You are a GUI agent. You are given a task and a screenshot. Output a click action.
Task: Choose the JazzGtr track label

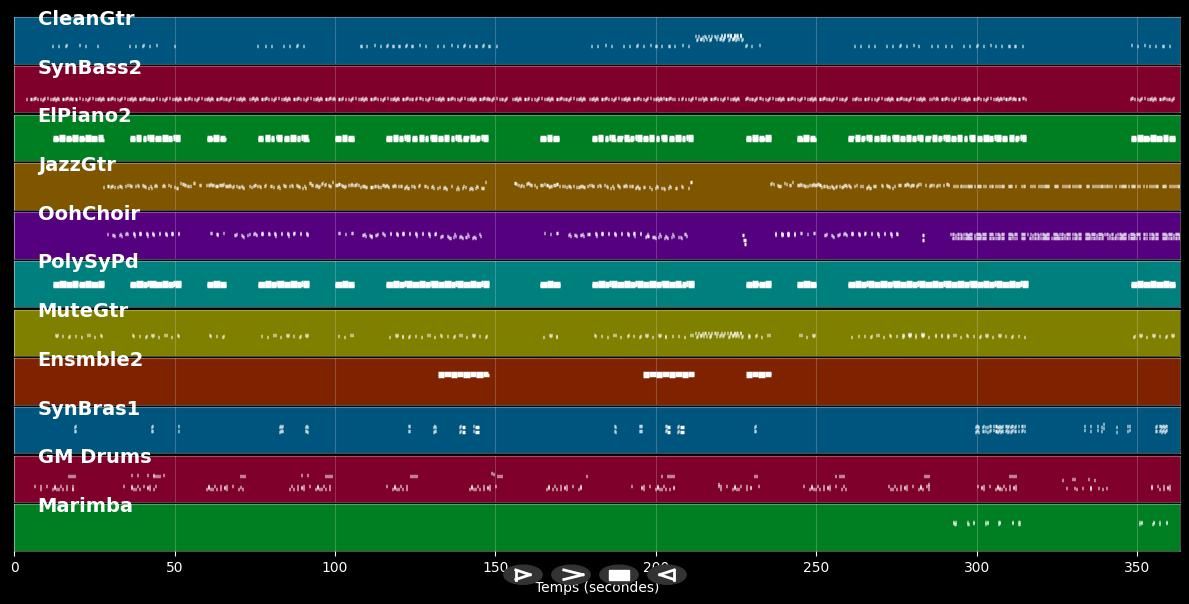[77, 165]
